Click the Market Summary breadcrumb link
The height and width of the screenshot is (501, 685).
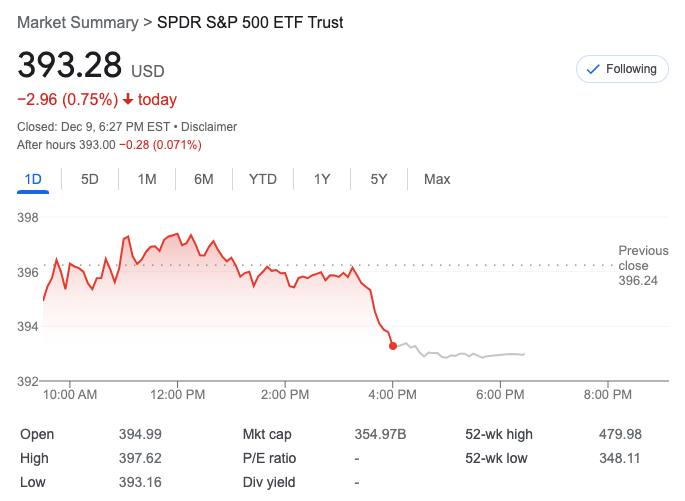pos(78,22)
